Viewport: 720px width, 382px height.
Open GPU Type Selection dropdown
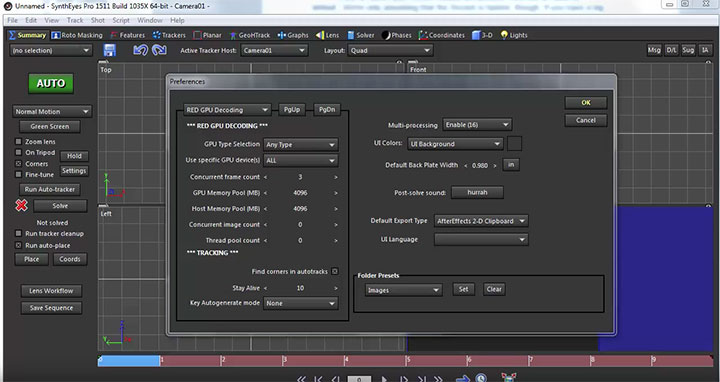pyautogui.click(x=300, y=145)
